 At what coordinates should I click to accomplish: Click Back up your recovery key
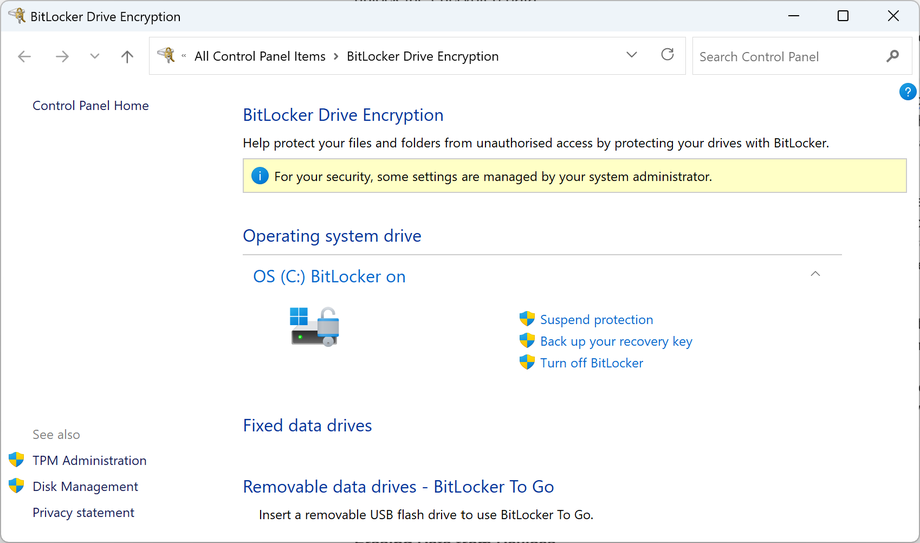tap(616, 341)
